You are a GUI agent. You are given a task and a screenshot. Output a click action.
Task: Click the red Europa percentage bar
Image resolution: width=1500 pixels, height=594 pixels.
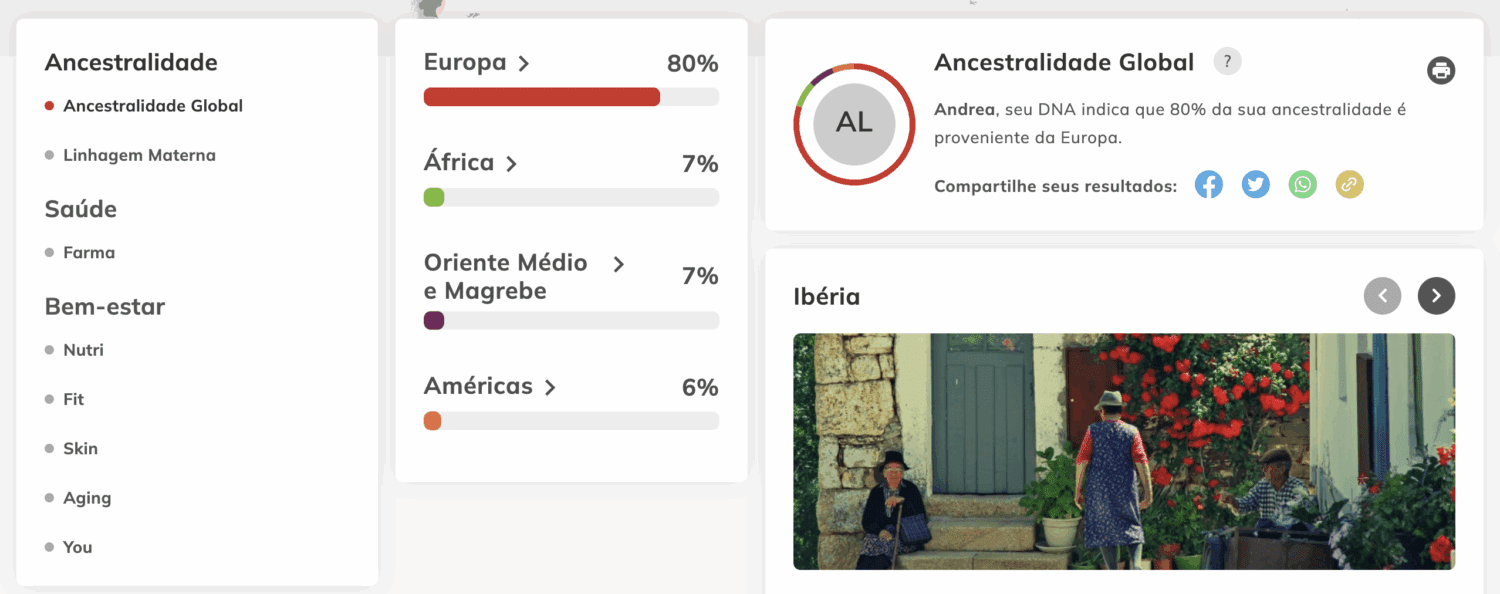point(541,97)
